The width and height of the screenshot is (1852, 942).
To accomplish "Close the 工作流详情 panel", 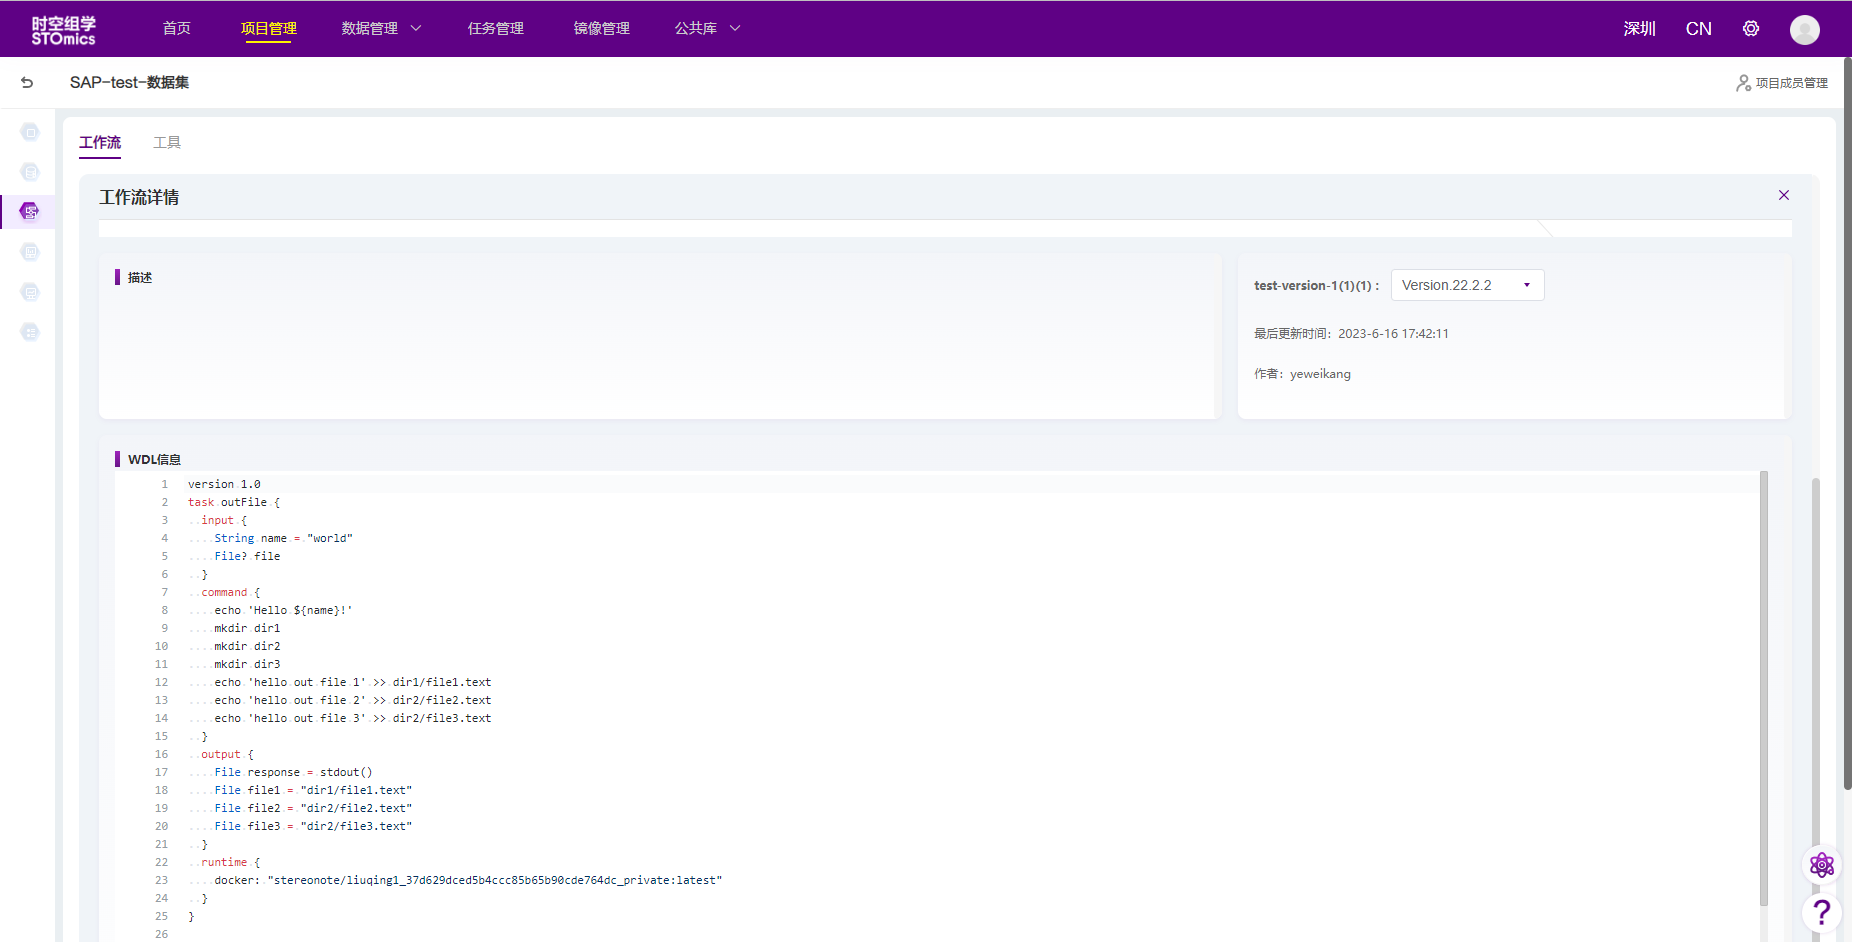I will point(1784,195).
